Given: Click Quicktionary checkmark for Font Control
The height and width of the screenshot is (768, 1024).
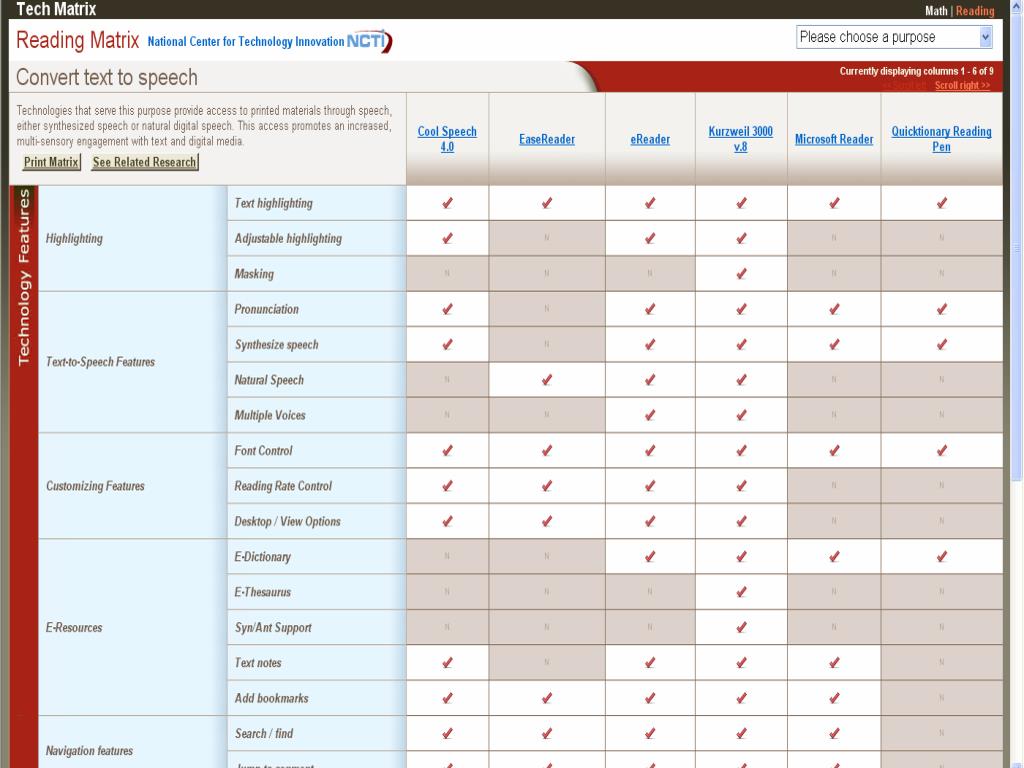Looking at the screenshot, I should [x=942, y=451].
